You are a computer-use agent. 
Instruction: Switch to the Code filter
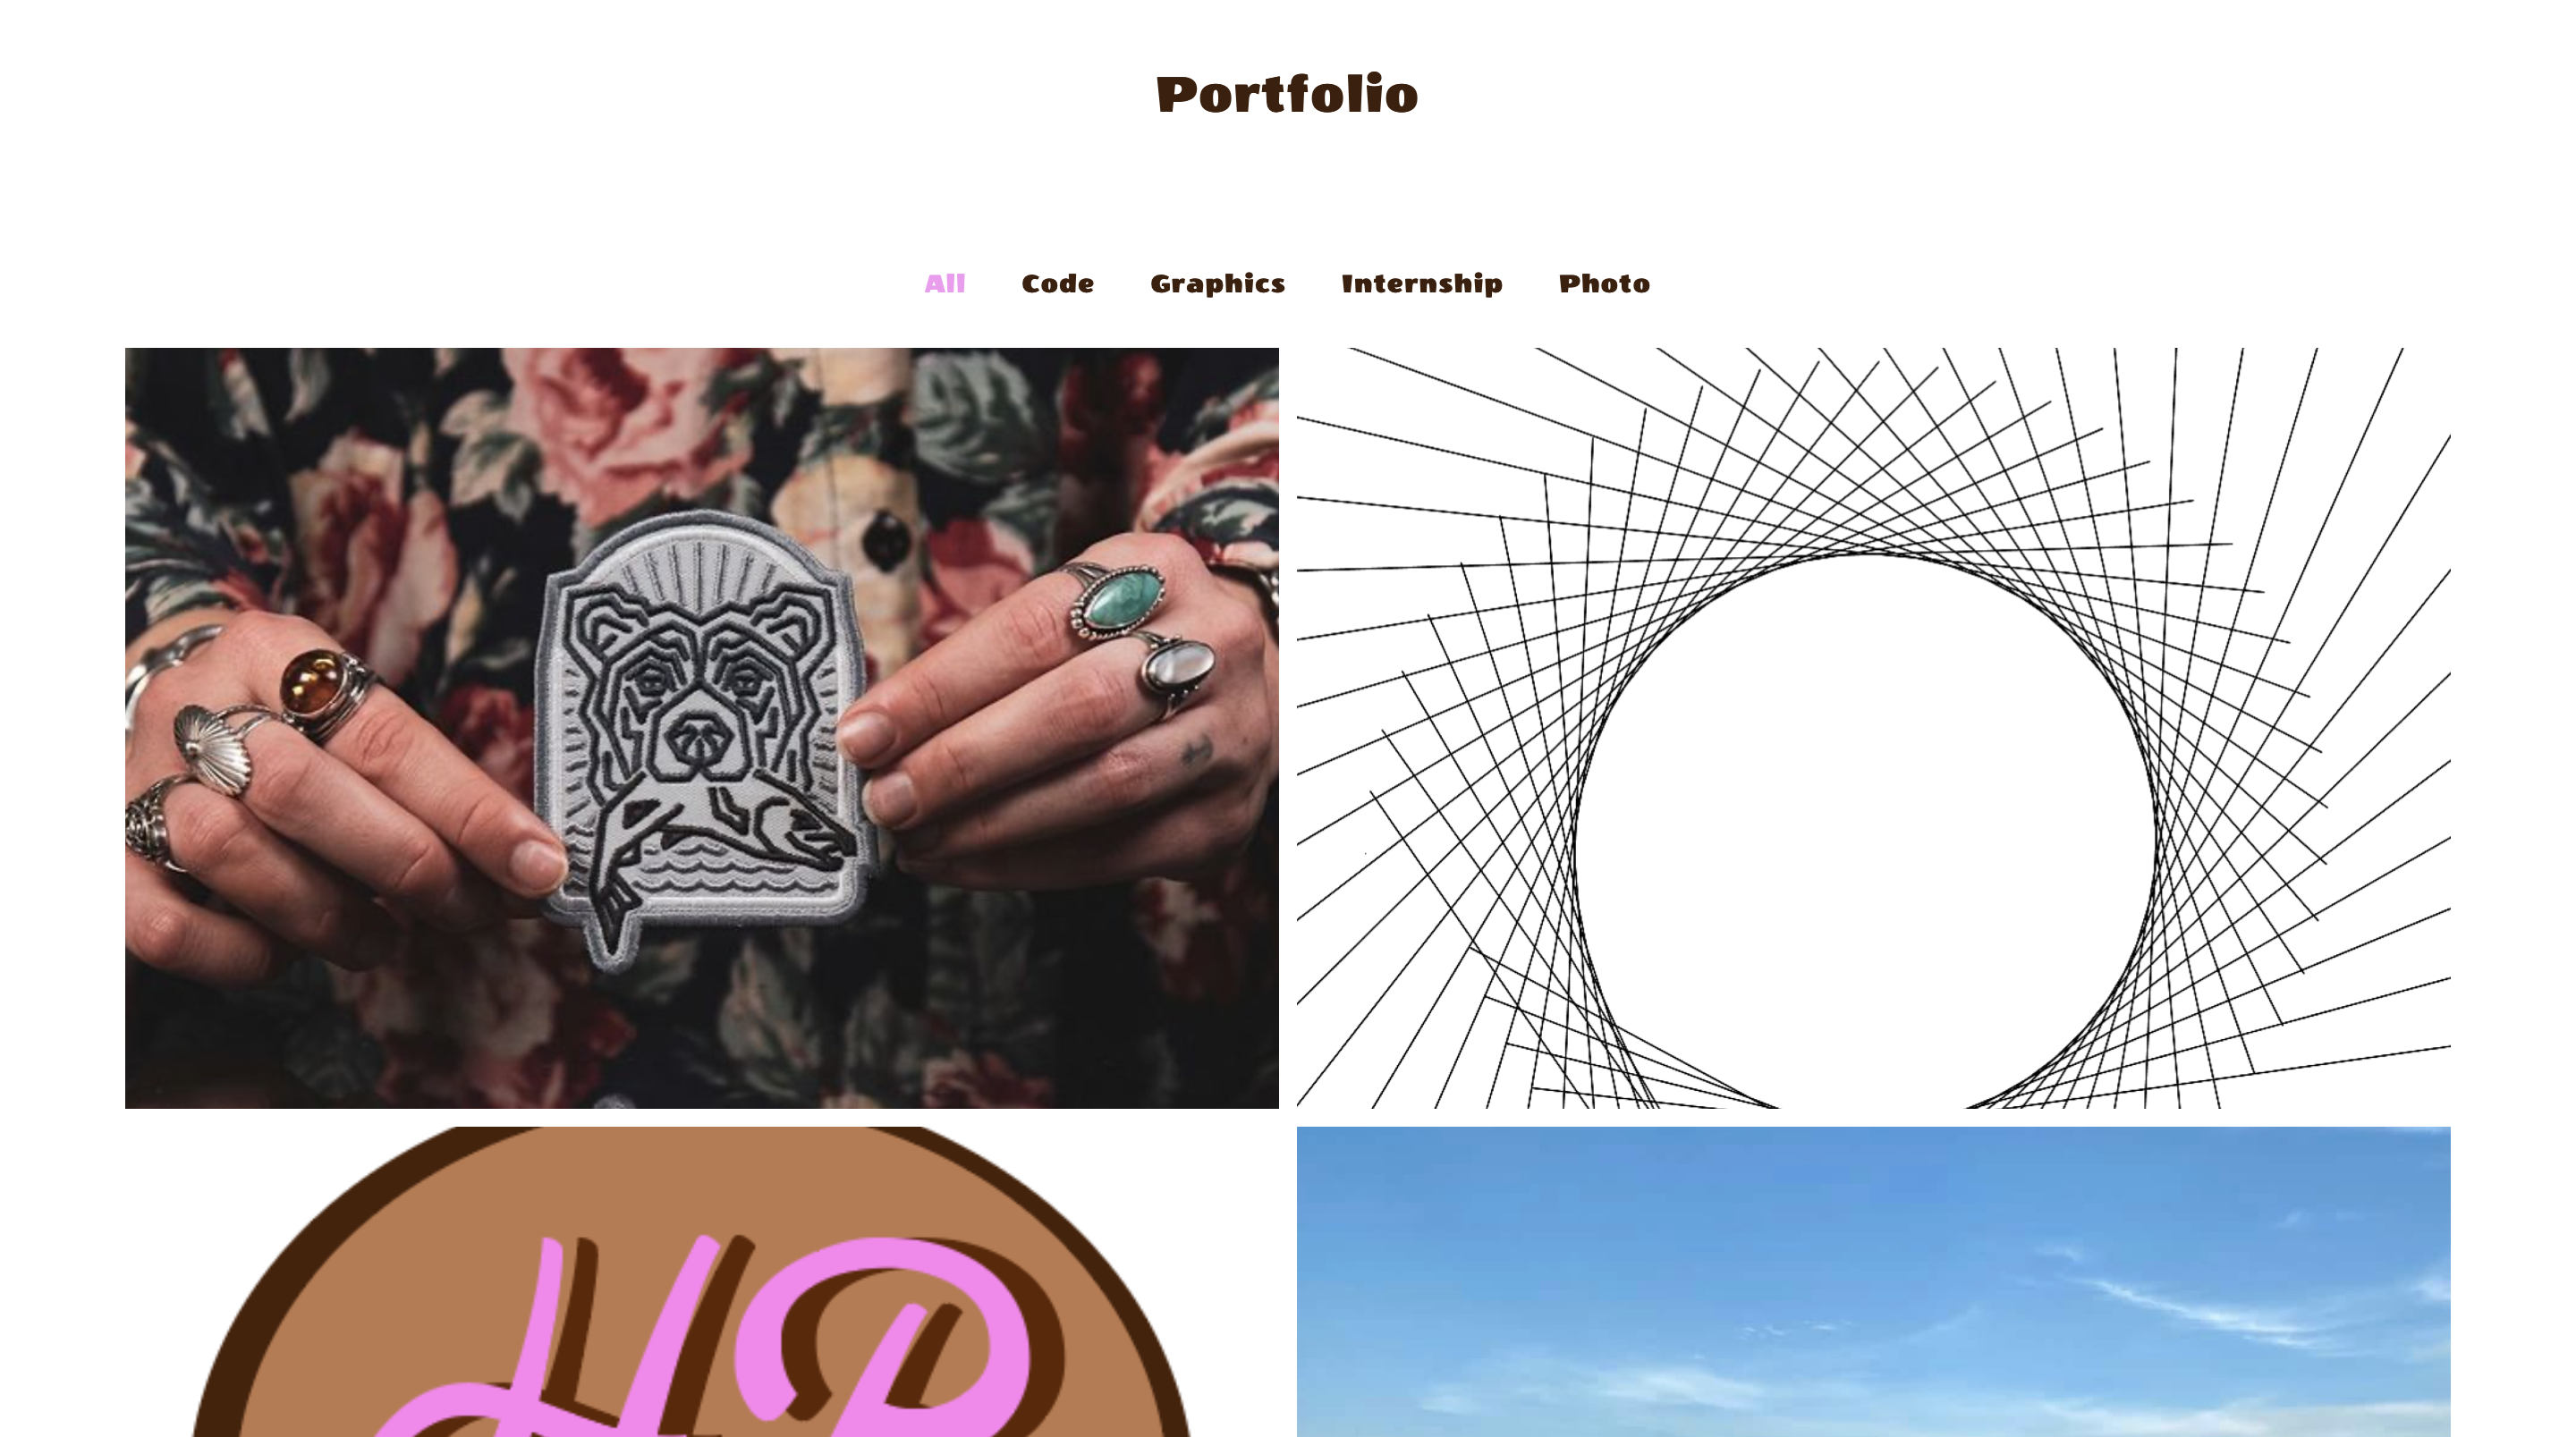1057,284
